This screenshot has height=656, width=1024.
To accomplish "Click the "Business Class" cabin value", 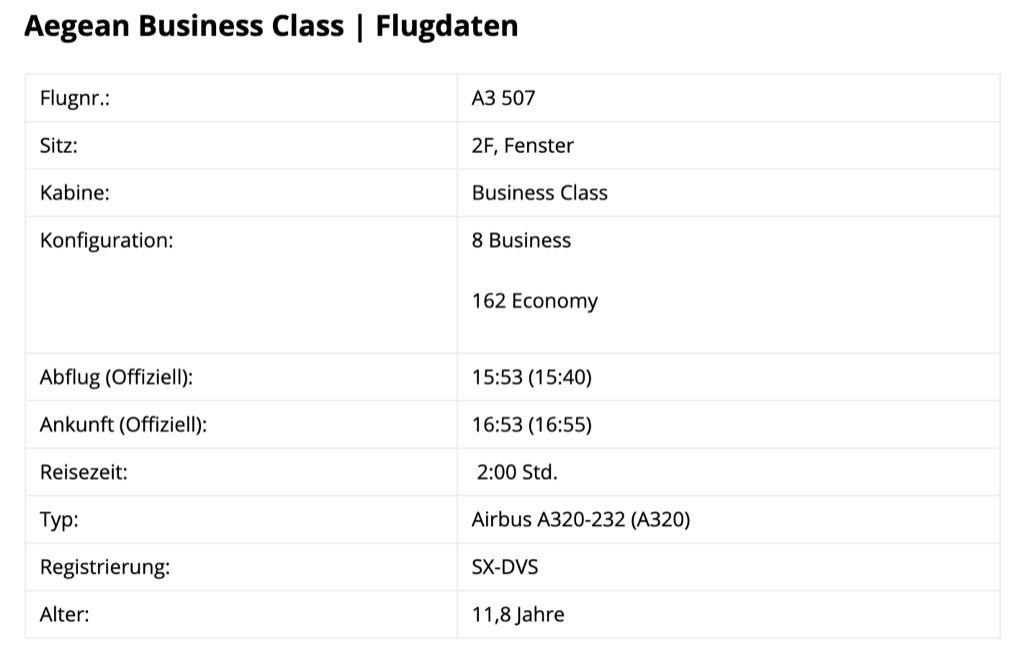I will (x=539, y=193).
